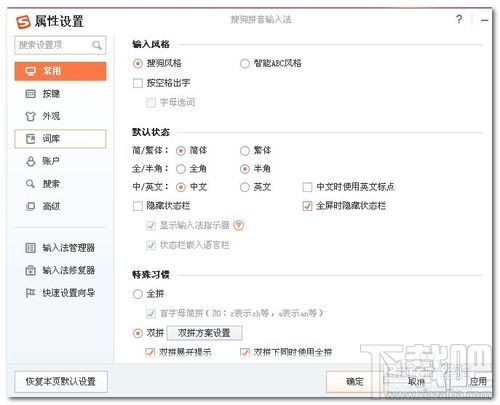Screen dimensions: 500x405
Task: Select 英文 radio option
Action: (245, 187)
